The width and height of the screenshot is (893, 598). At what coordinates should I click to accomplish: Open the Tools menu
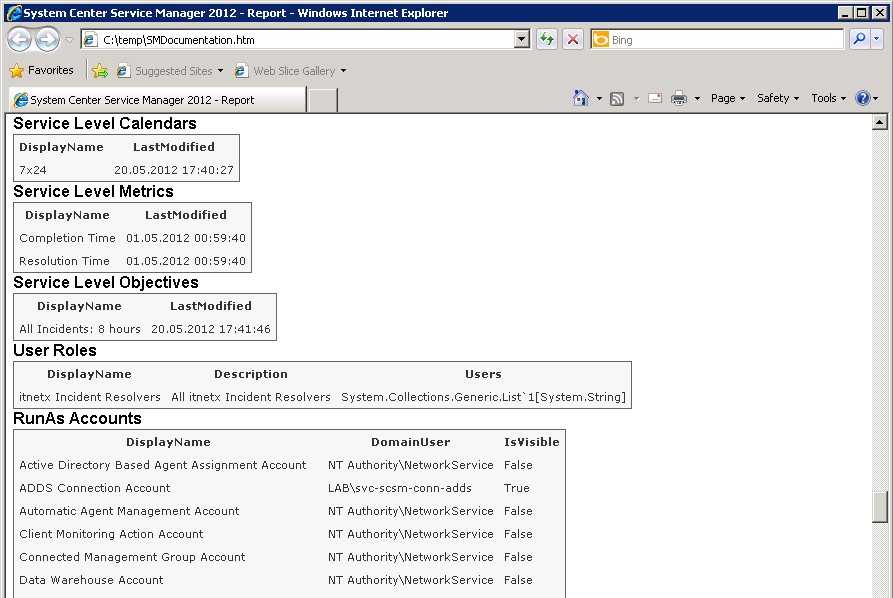coord(829,98)
